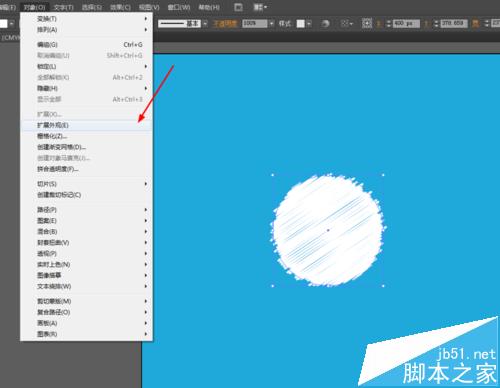
Task: Click the opacity 100% input field
Action: pyautogui.click(x=255, y=24)
